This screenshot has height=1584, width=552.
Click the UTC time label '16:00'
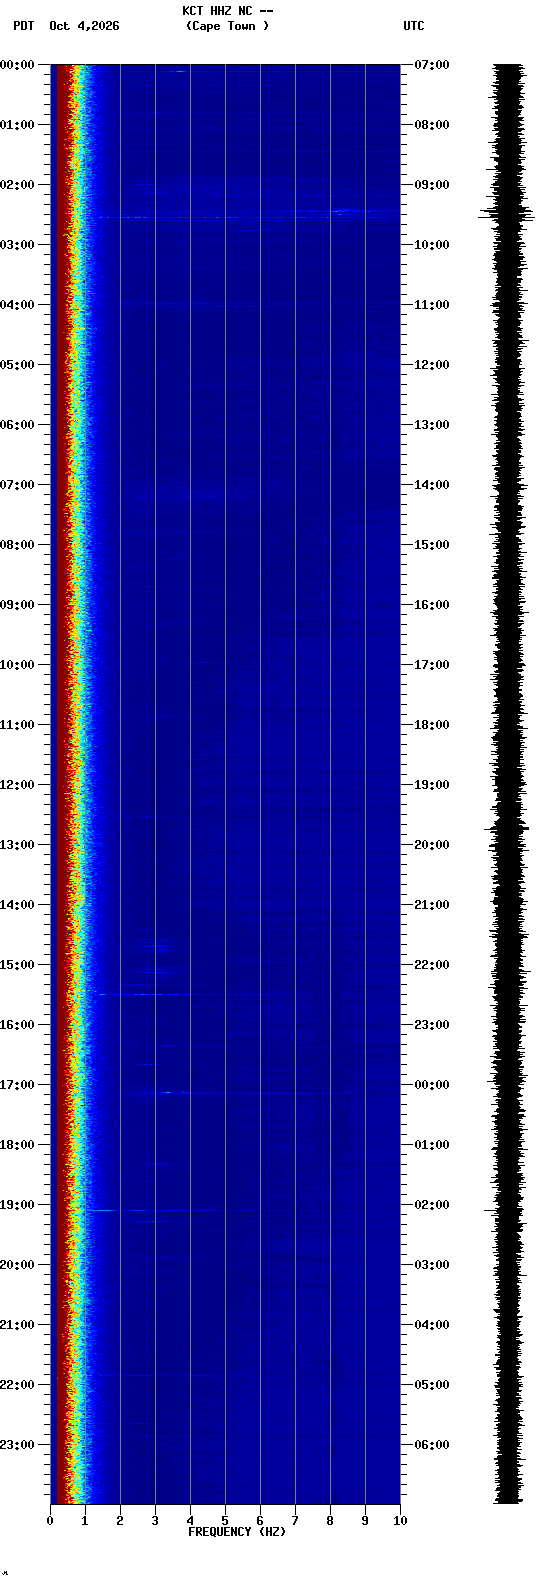(x=432, y=605)
